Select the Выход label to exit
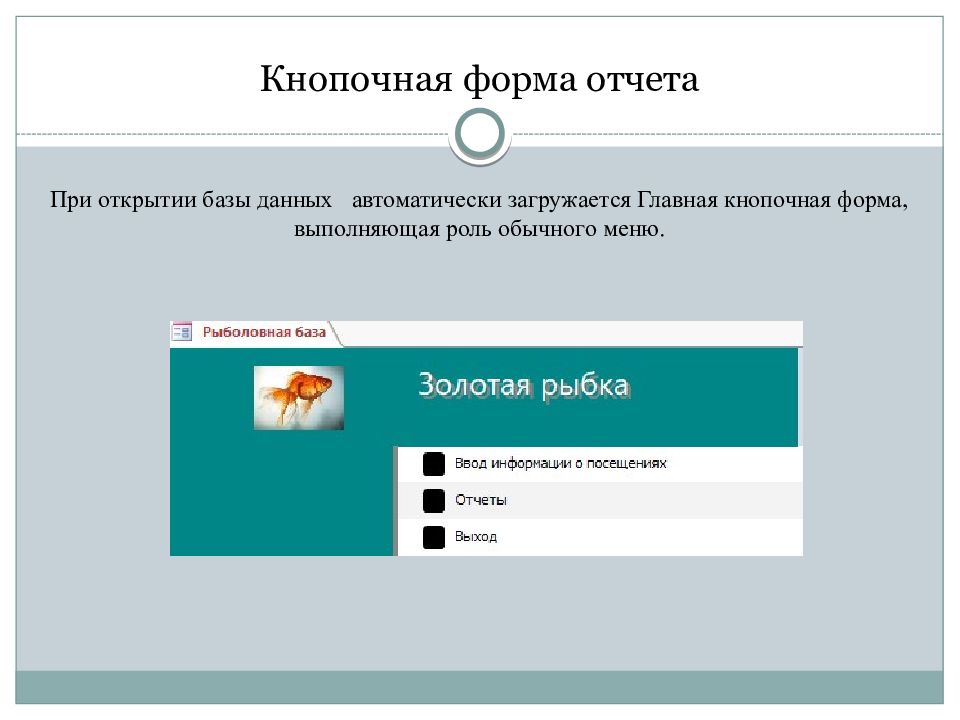This screenshot has width=960, height=720. 476,537
